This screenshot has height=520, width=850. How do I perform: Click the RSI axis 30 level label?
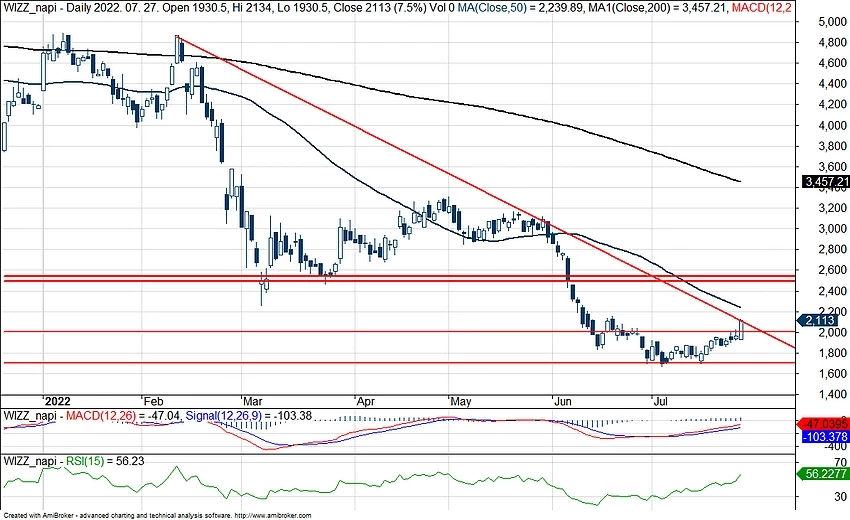coord(841,496)
